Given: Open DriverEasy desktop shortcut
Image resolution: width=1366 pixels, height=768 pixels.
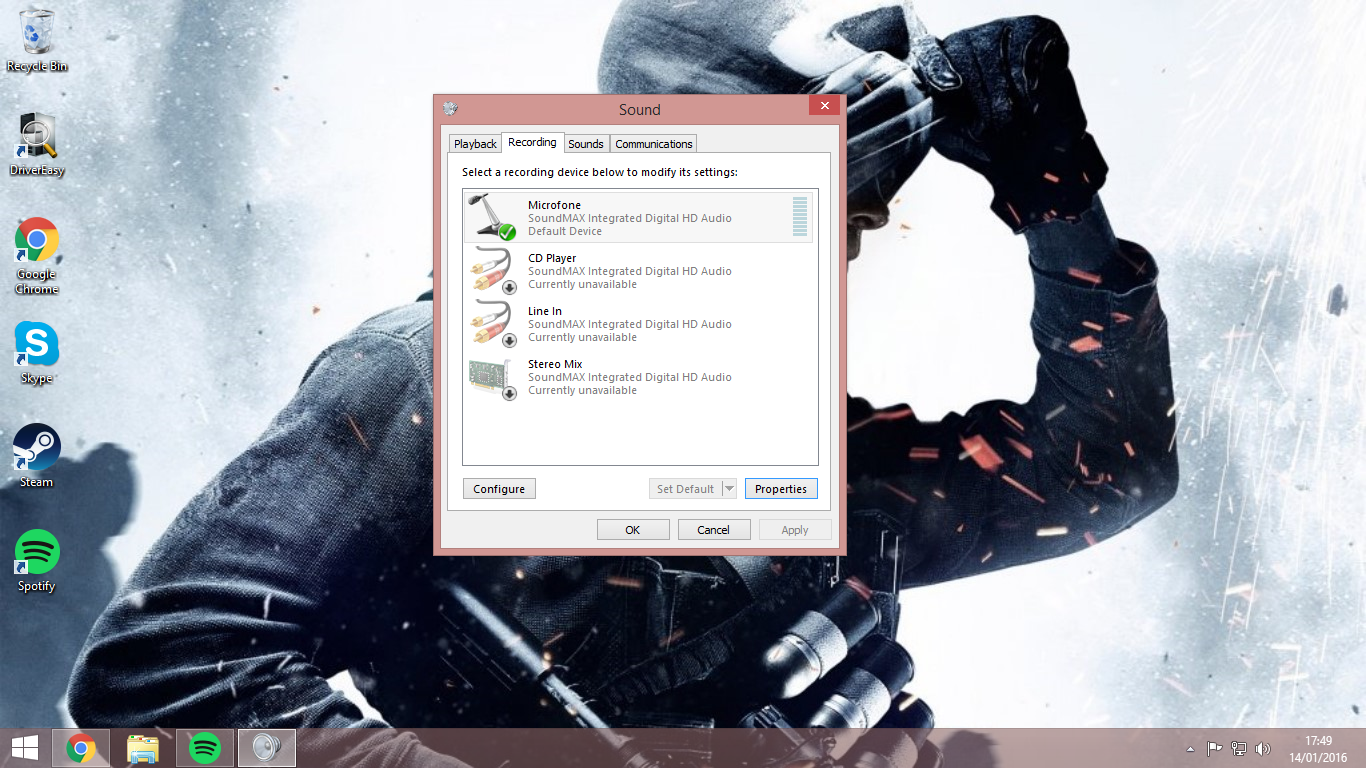Looking at the screenshot, I should [x=37, y=144].
